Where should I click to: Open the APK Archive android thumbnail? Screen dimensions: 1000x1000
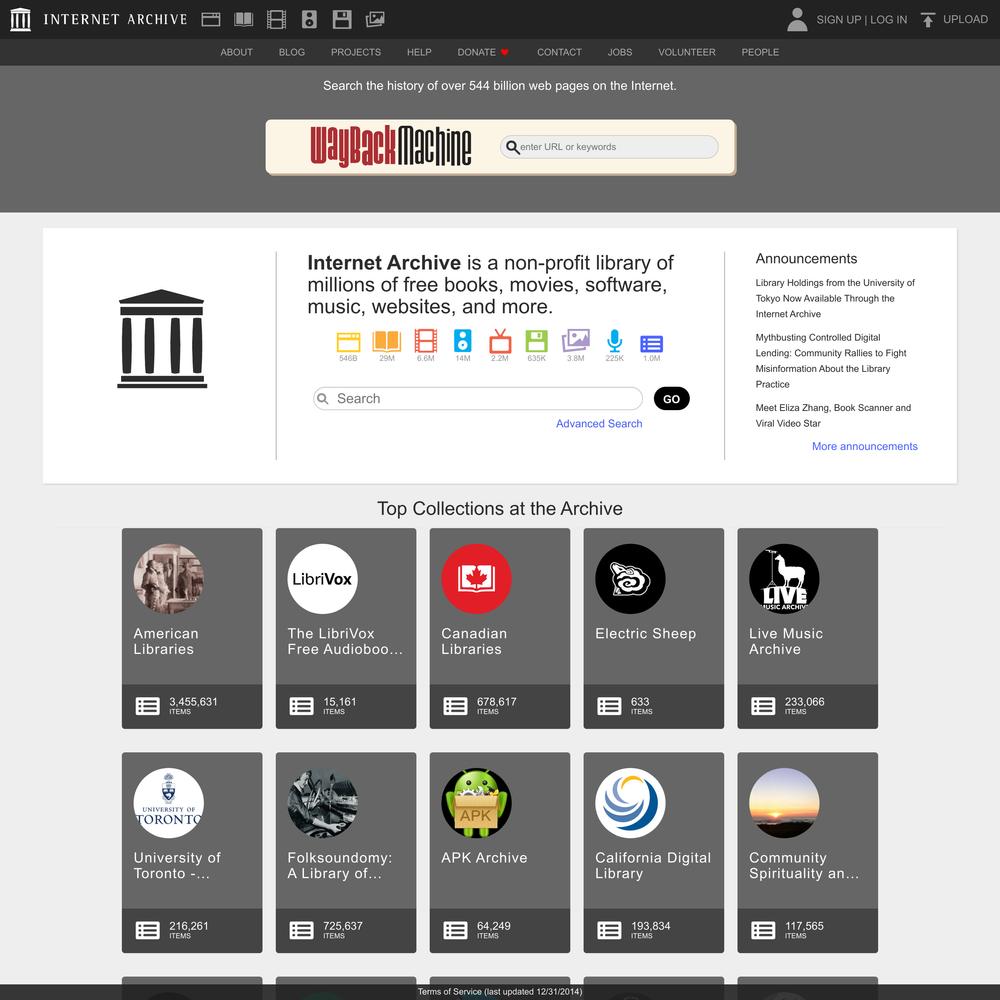[x=476, y=803]
